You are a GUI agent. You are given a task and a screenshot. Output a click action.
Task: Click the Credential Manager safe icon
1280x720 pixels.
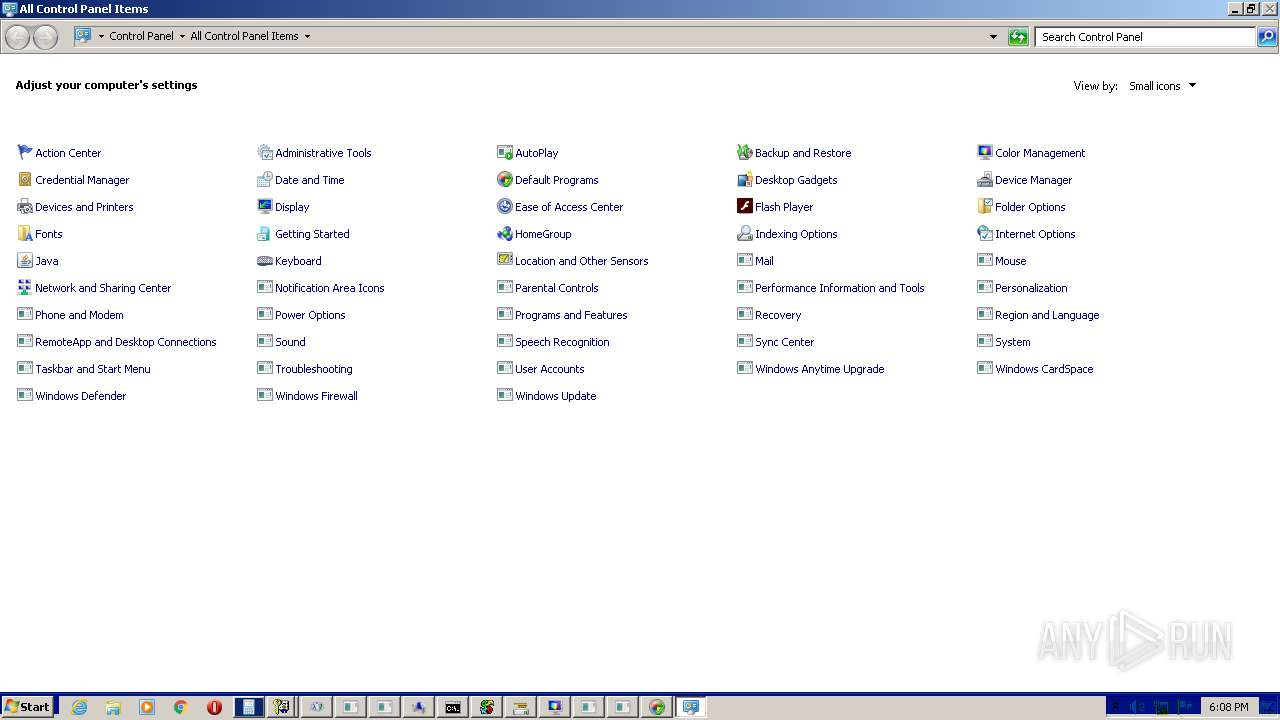click(25, 180)
